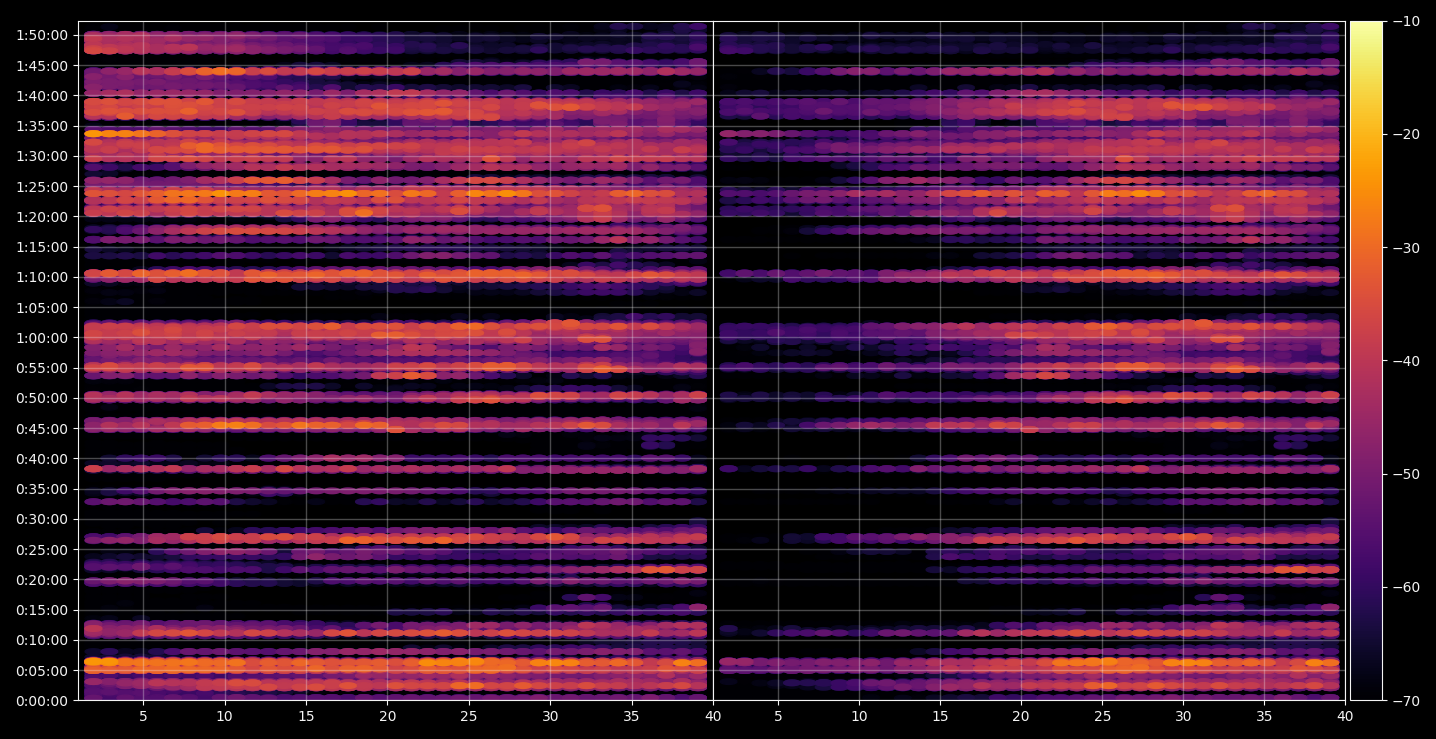This screenshot has height=739, width=1436.
Task: Click the 0:45:00 y-axis label
Action: [42, 428]
